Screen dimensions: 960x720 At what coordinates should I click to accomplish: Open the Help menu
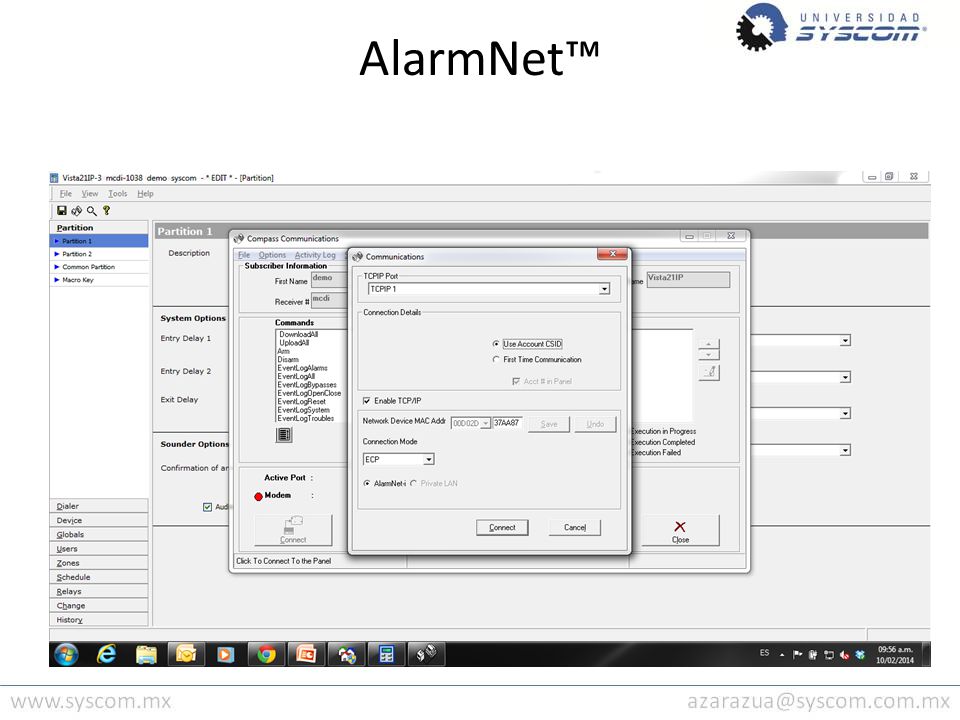tap(145, 193)
